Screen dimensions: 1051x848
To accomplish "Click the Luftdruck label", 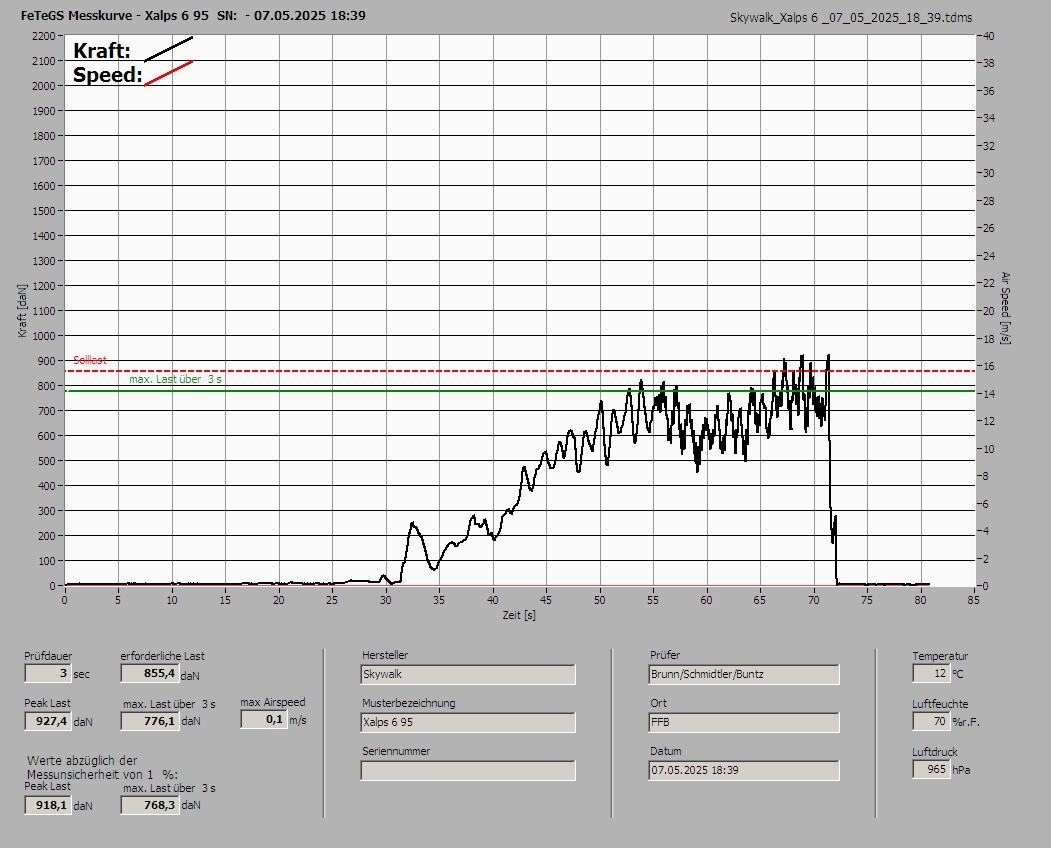I will pos(934,752).
